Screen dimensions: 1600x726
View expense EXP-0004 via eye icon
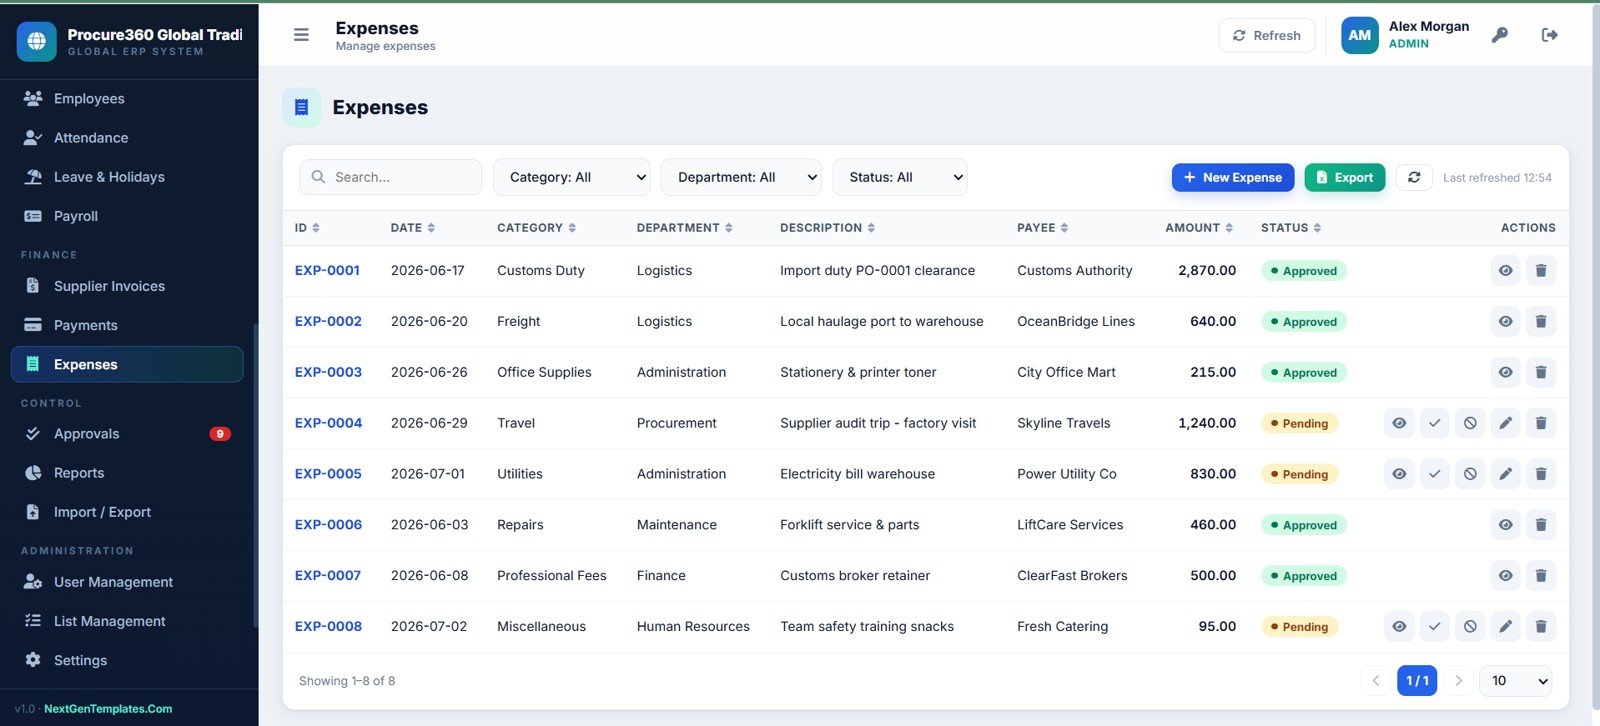(x=1399, y=424)
